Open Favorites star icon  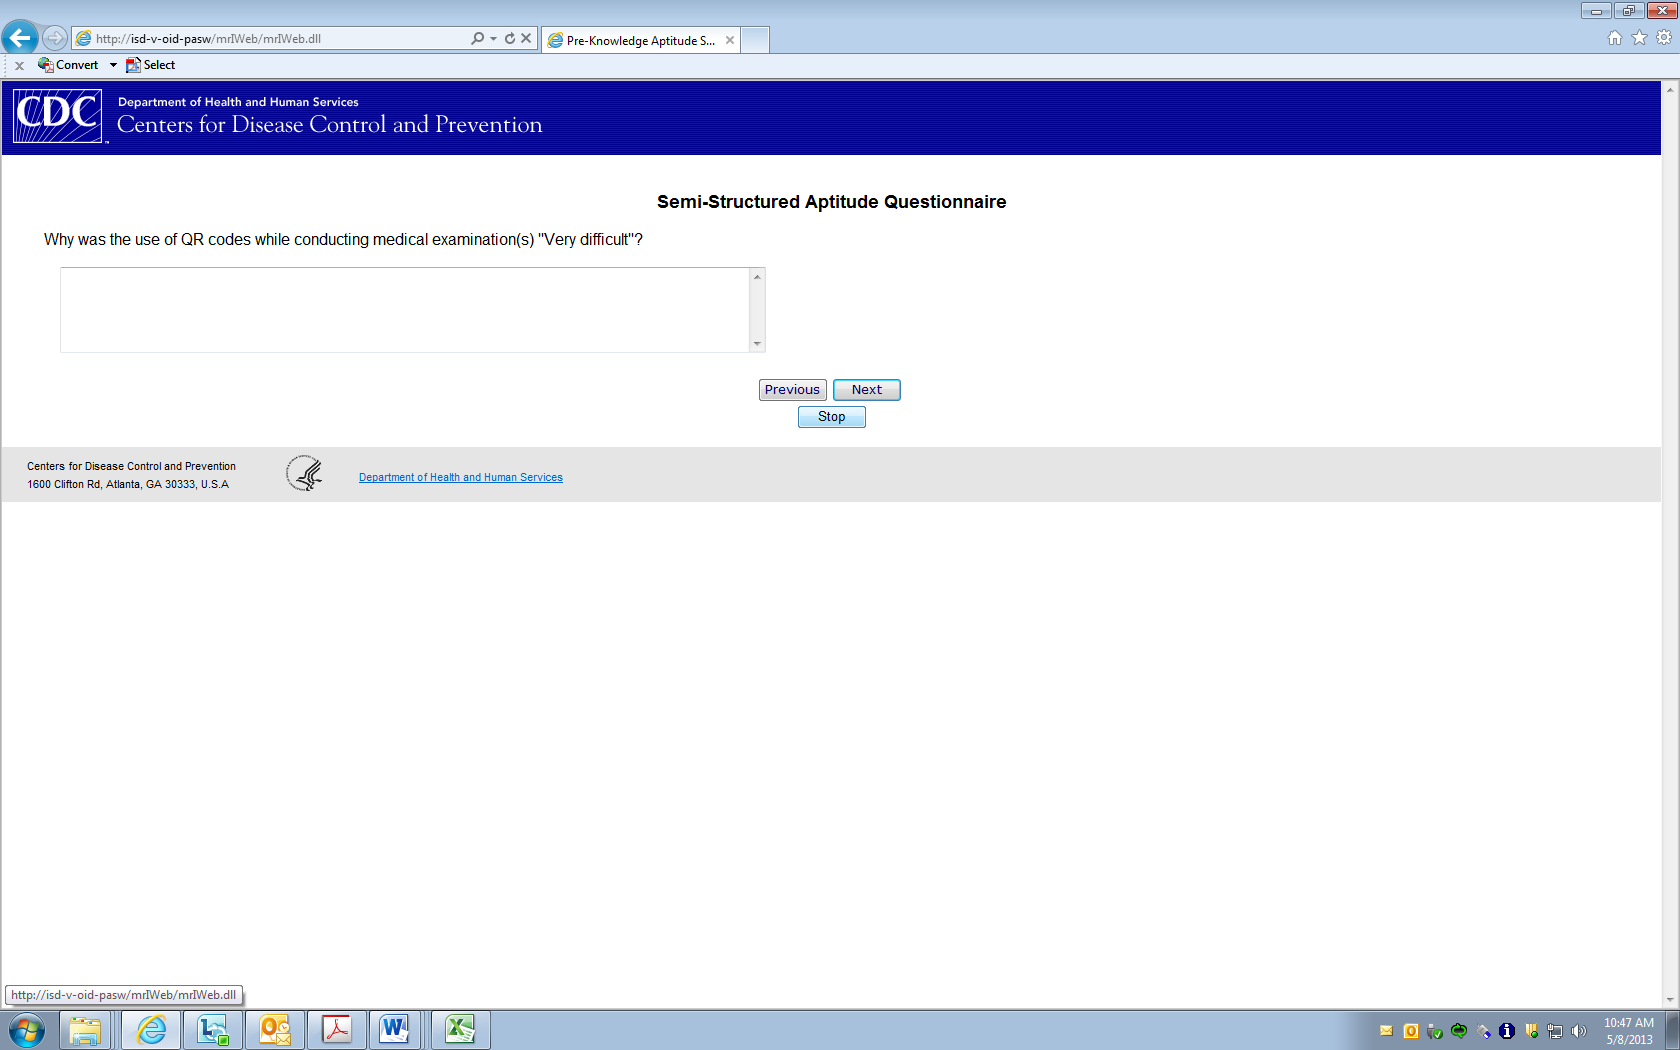click(x=1639, y=38)
